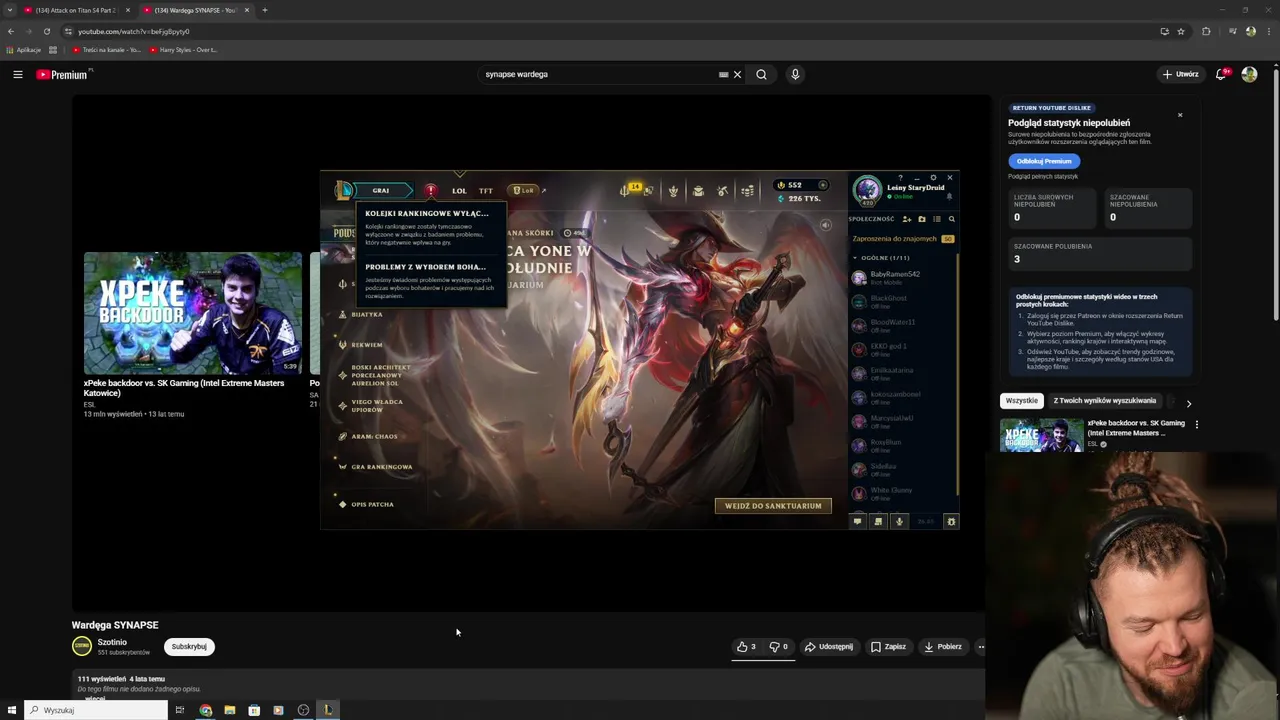Open the League client store coins icon

point(747,190)
